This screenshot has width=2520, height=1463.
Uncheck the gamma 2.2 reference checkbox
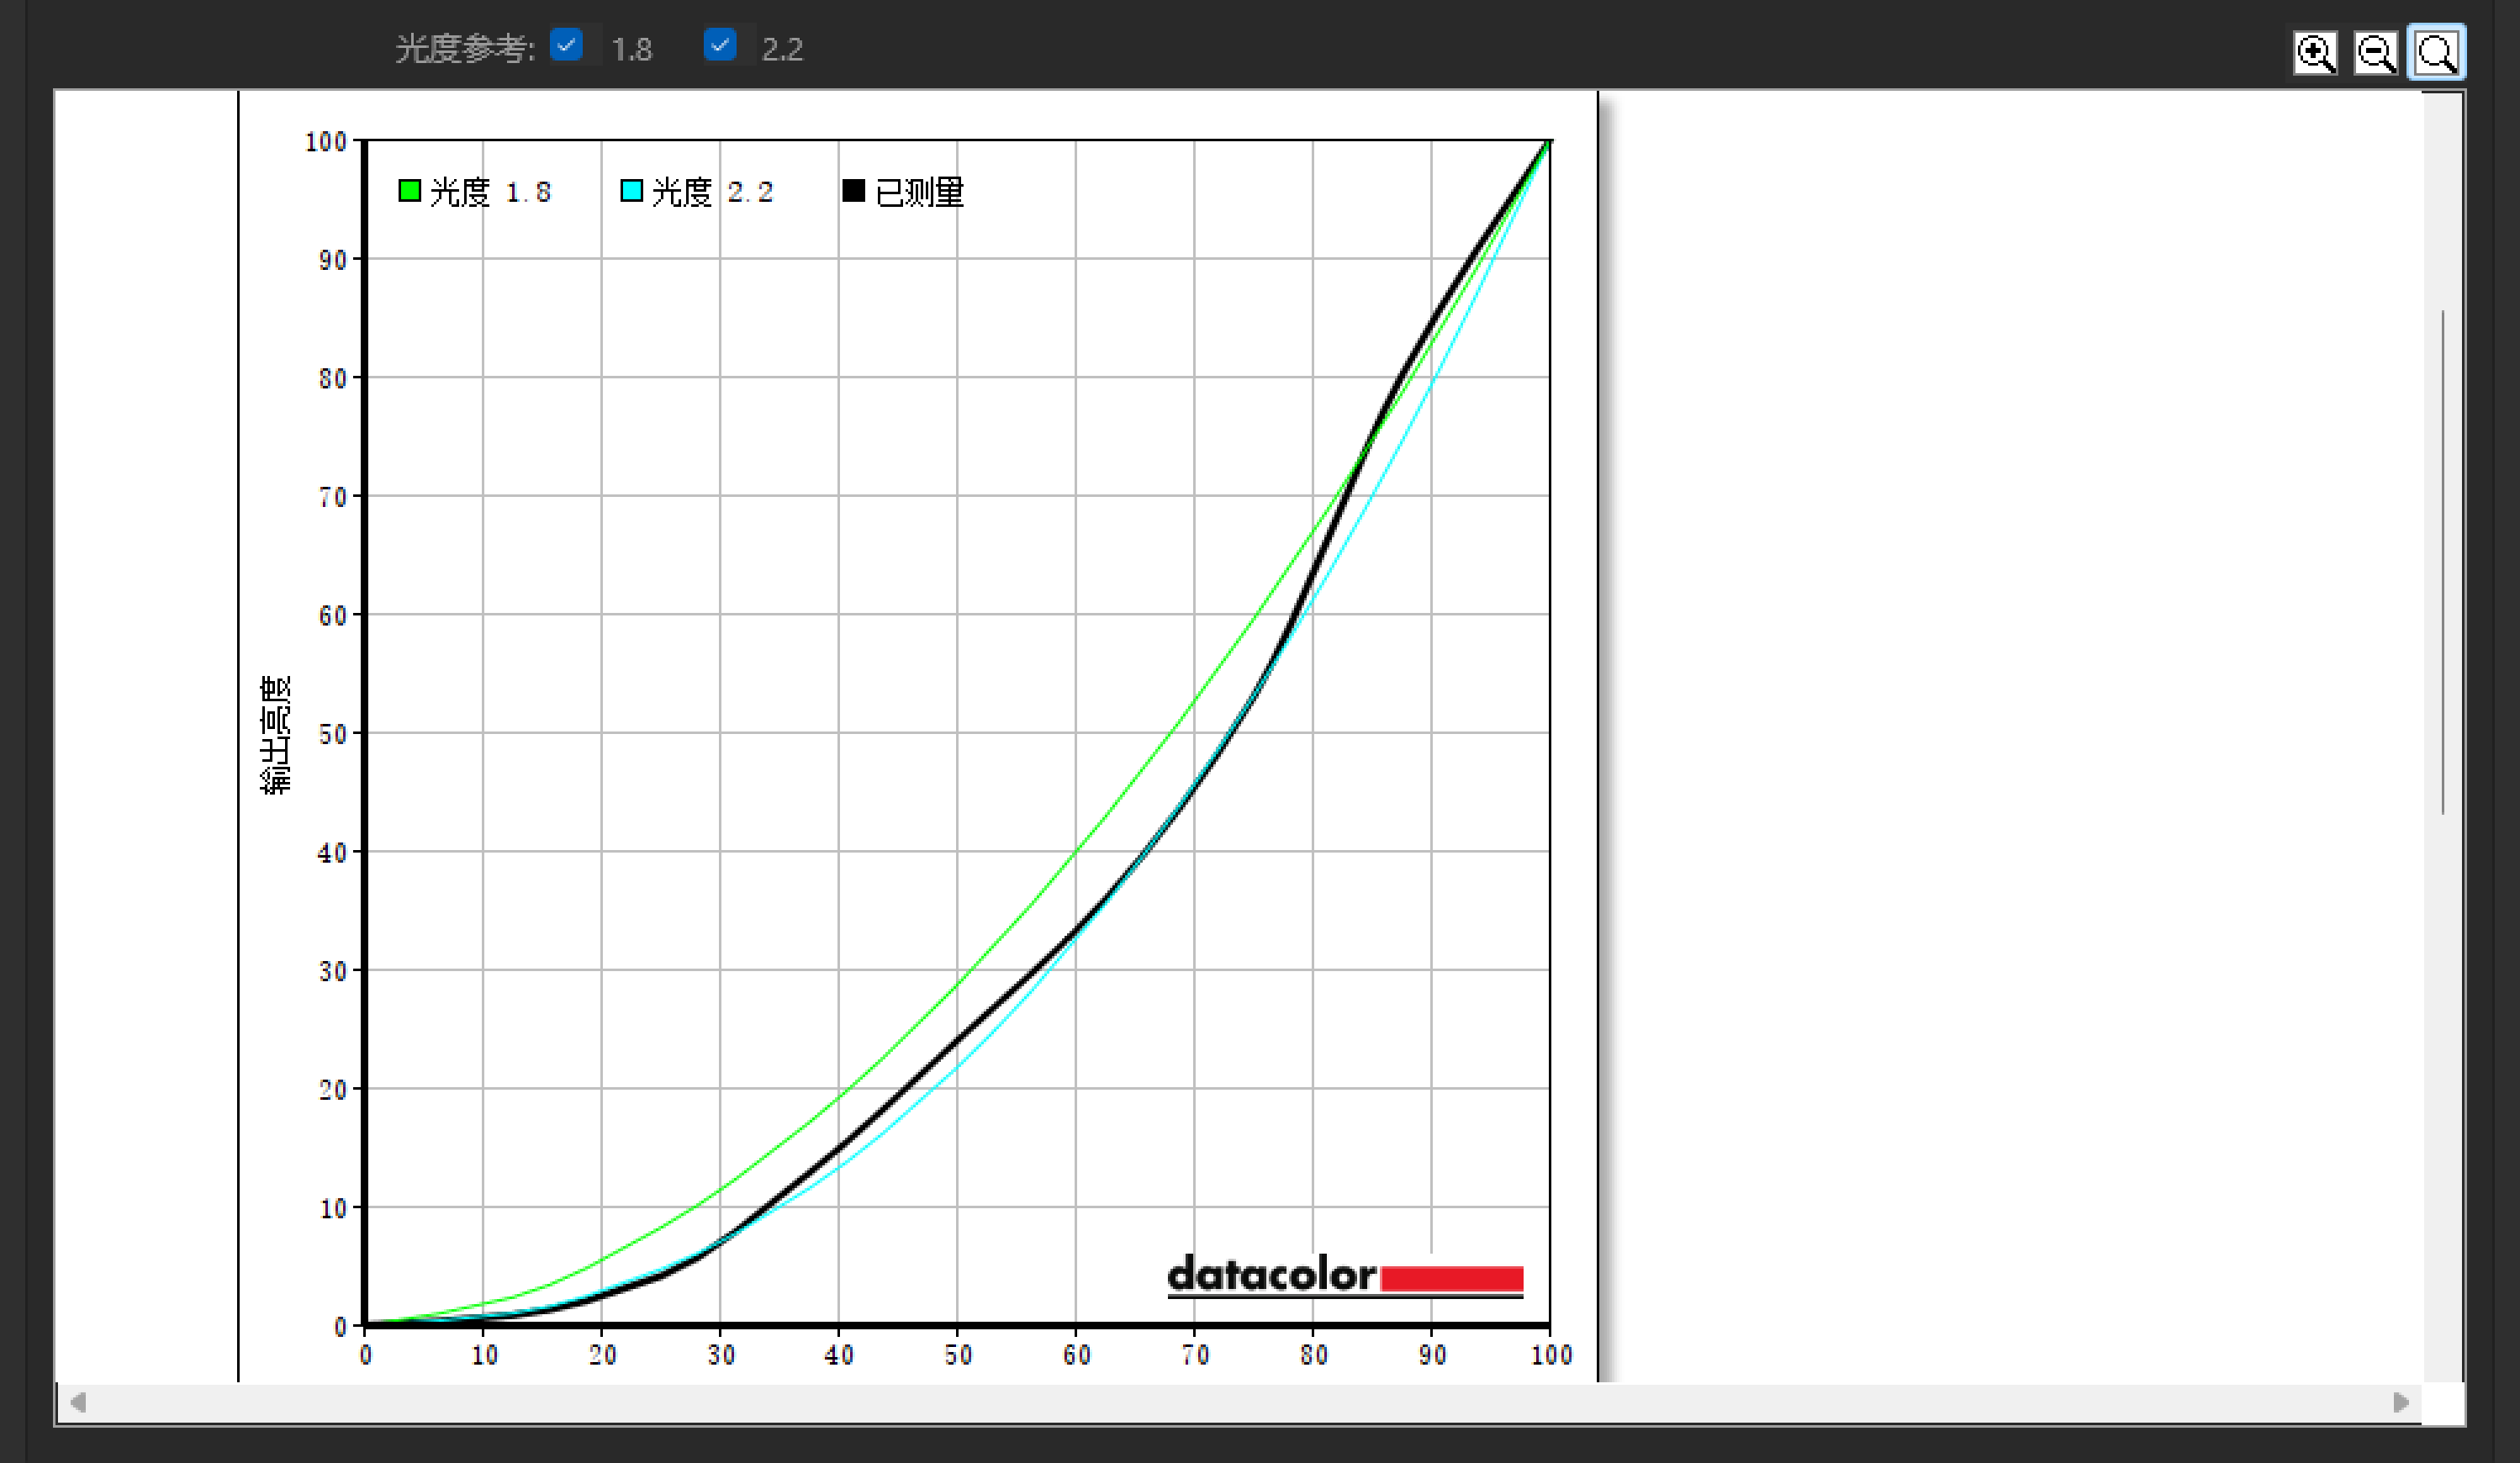point(720,45)
